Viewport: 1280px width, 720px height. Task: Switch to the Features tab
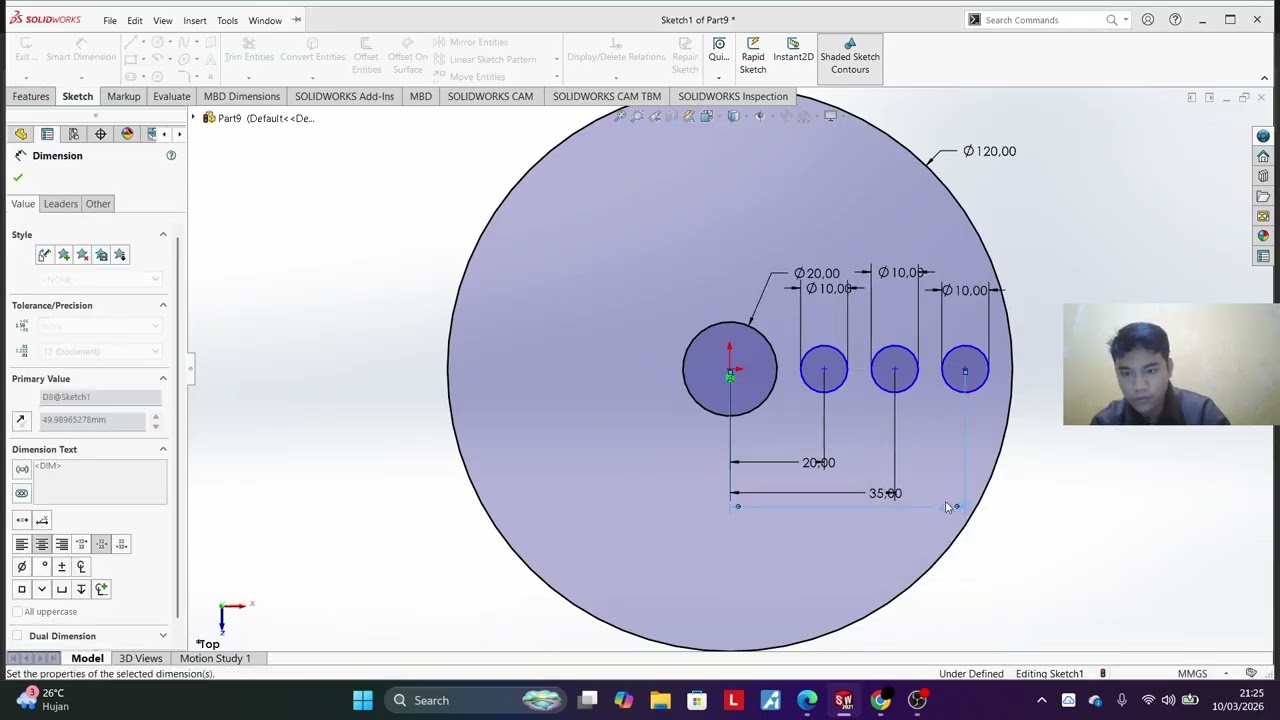click(31, 96)
